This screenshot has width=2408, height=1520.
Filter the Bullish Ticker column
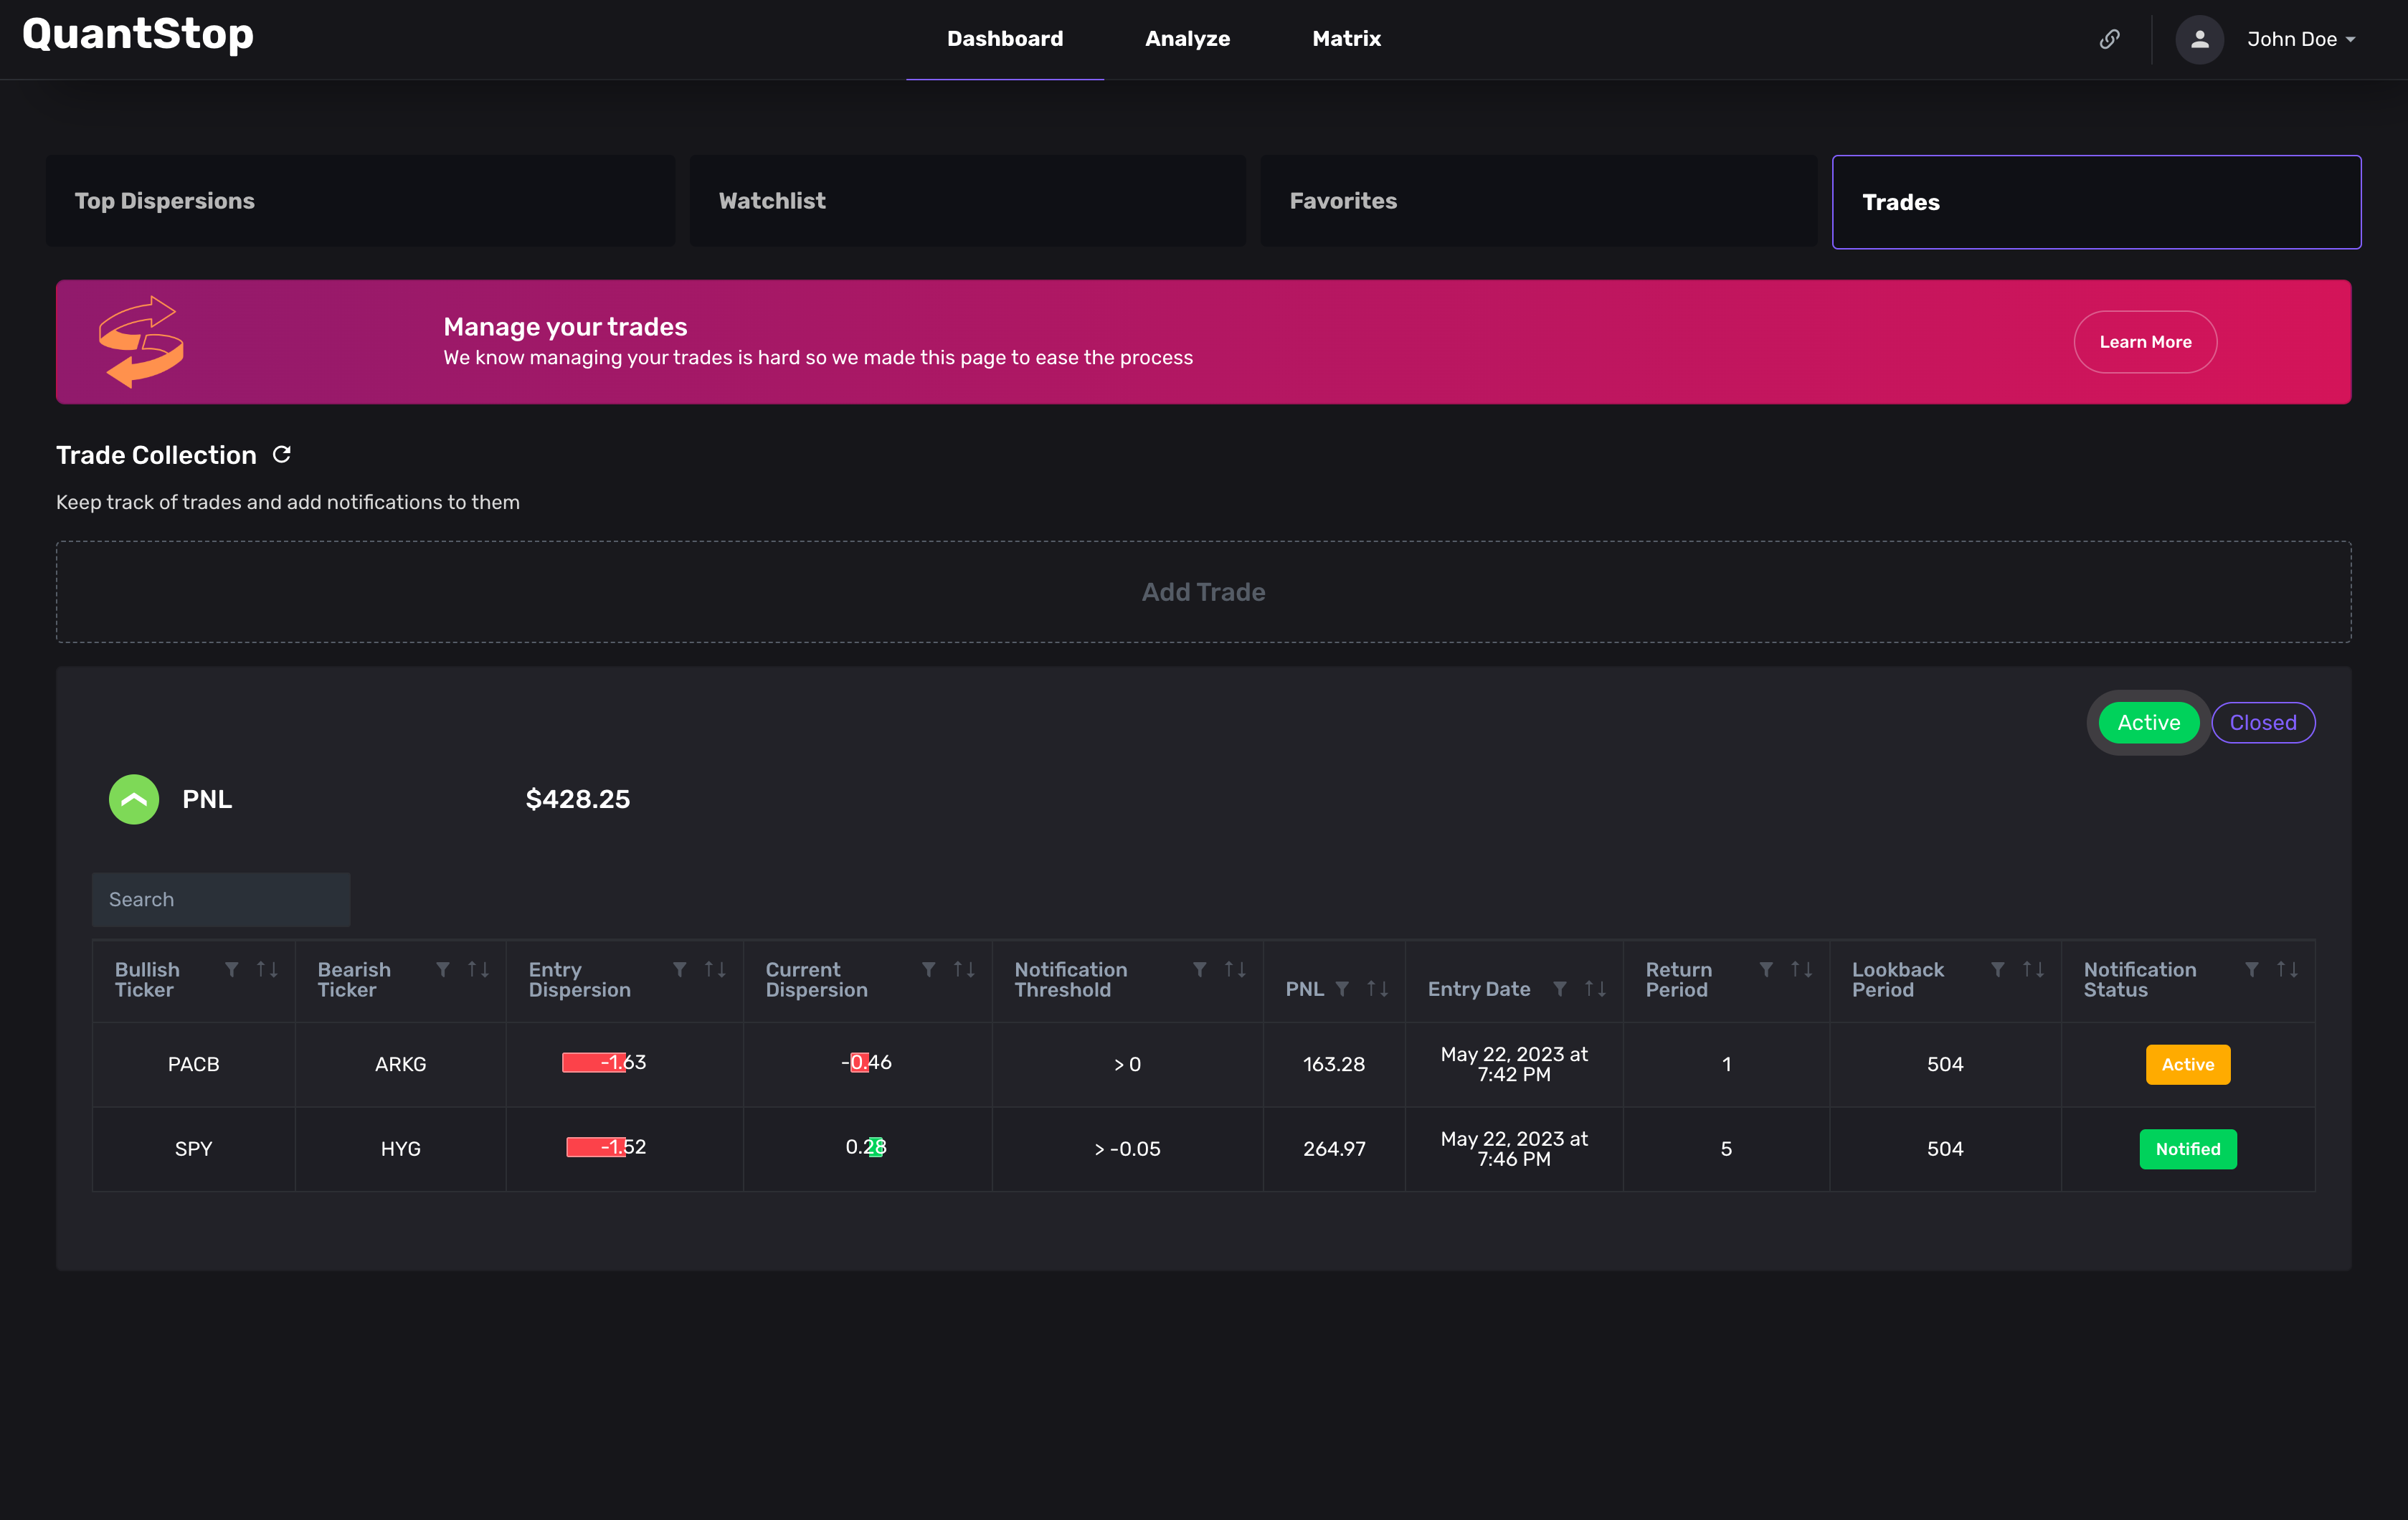coord(232,969)
